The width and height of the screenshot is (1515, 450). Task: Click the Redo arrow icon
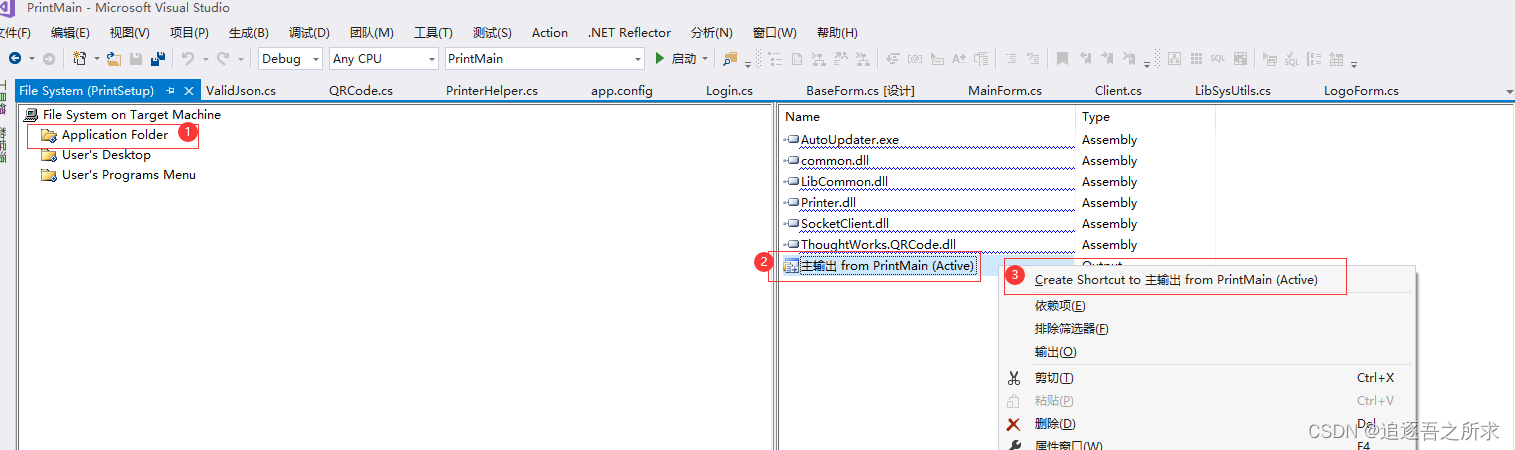(223, 59)
